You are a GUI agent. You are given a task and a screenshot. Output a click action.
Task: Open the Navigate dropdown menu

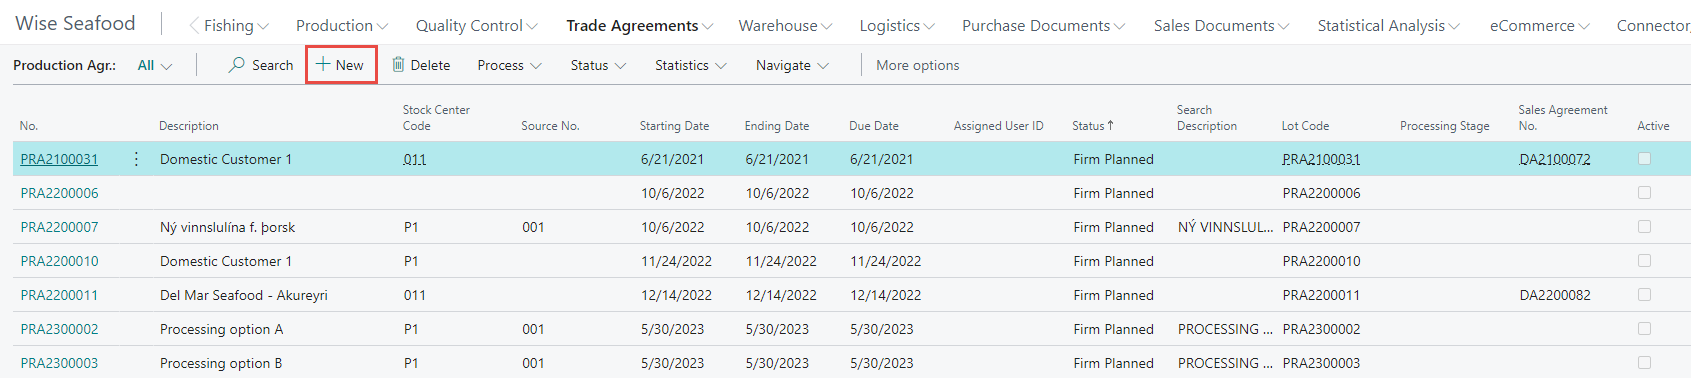[x=792, y=65]
